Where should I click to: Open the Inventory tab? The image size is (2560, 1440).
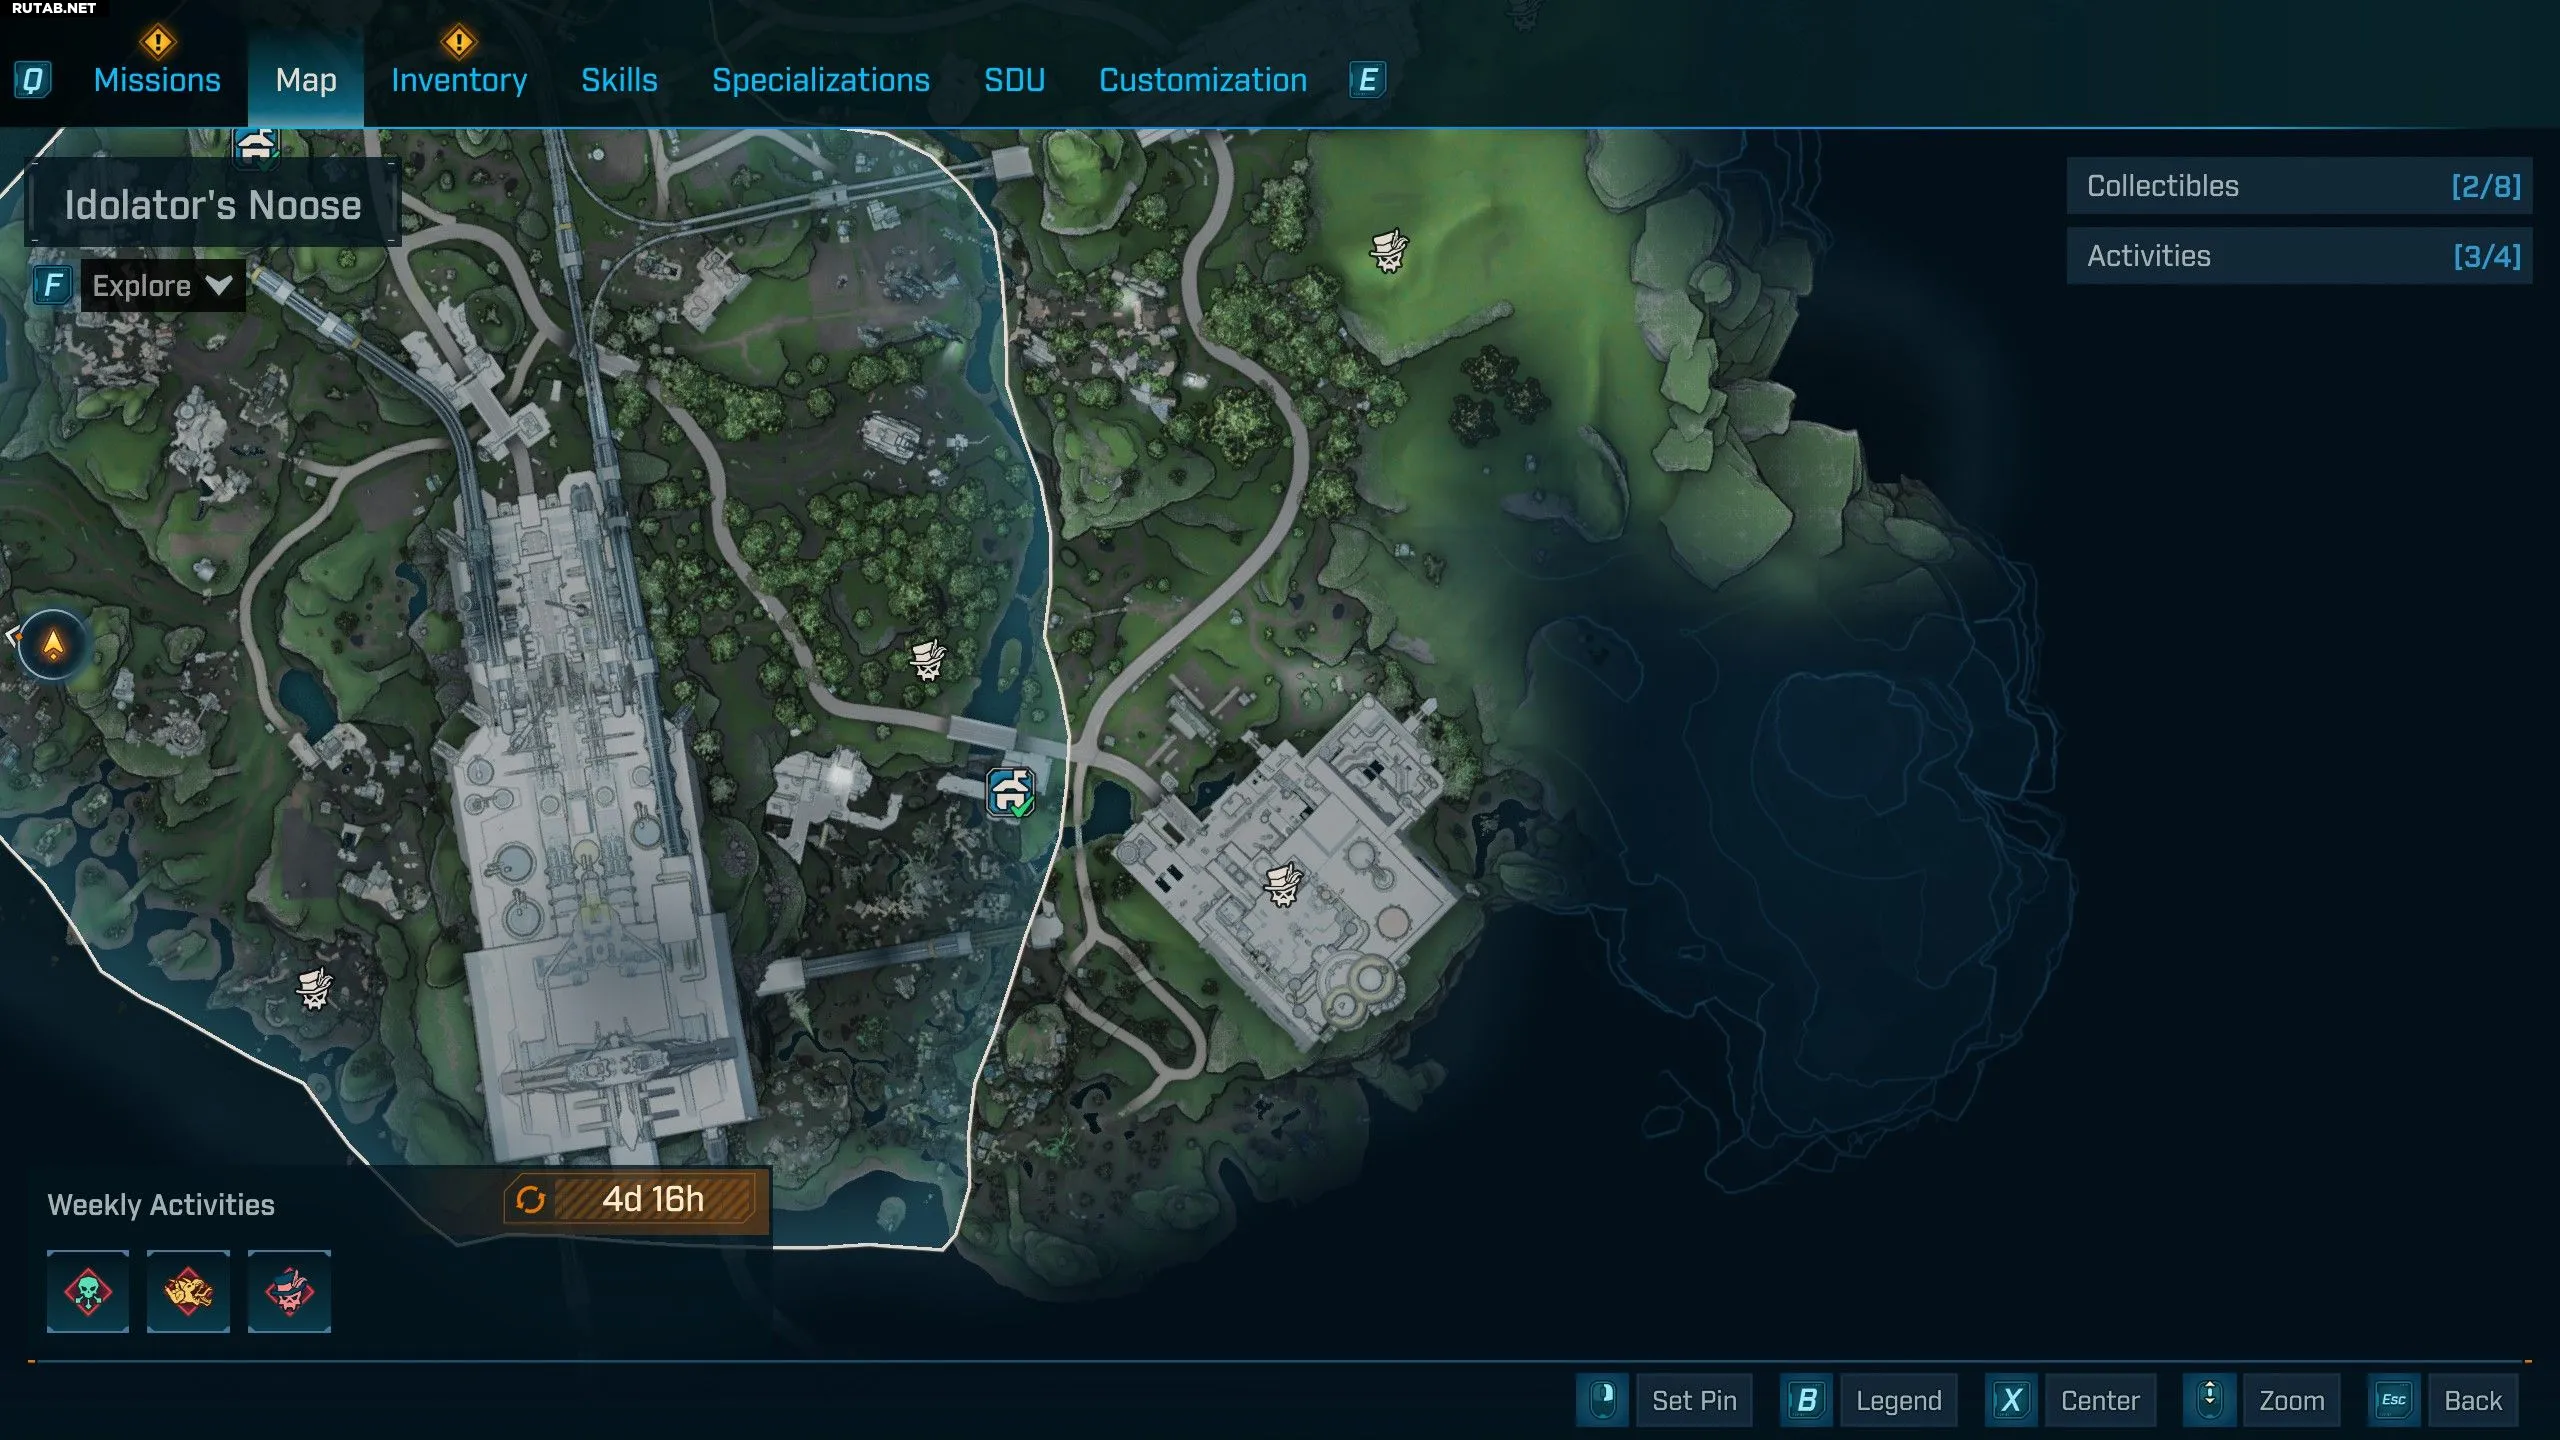(459, 80)
